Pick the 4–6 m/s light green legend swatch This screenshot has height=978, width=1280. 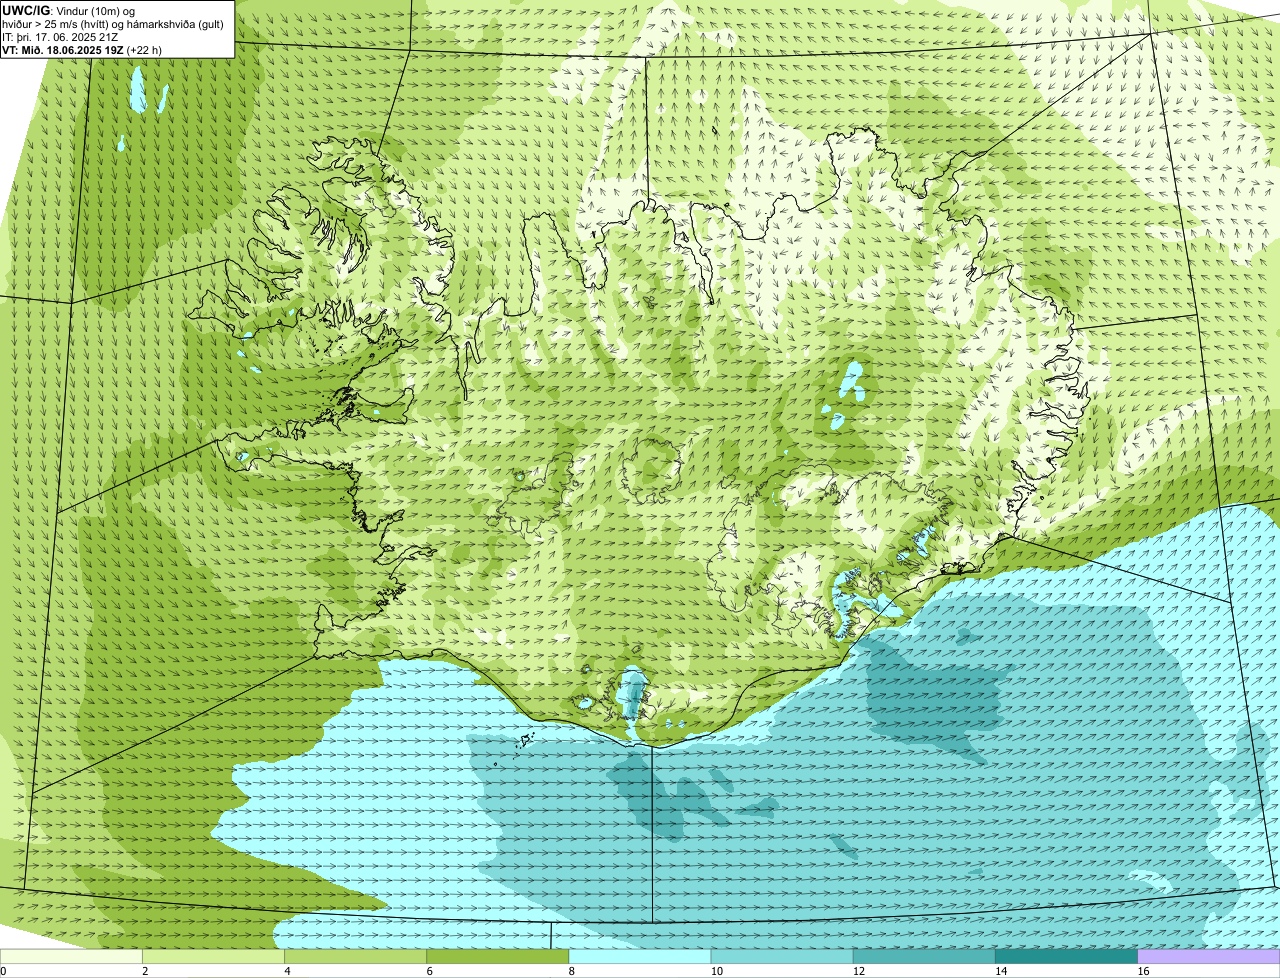[356, 957]
